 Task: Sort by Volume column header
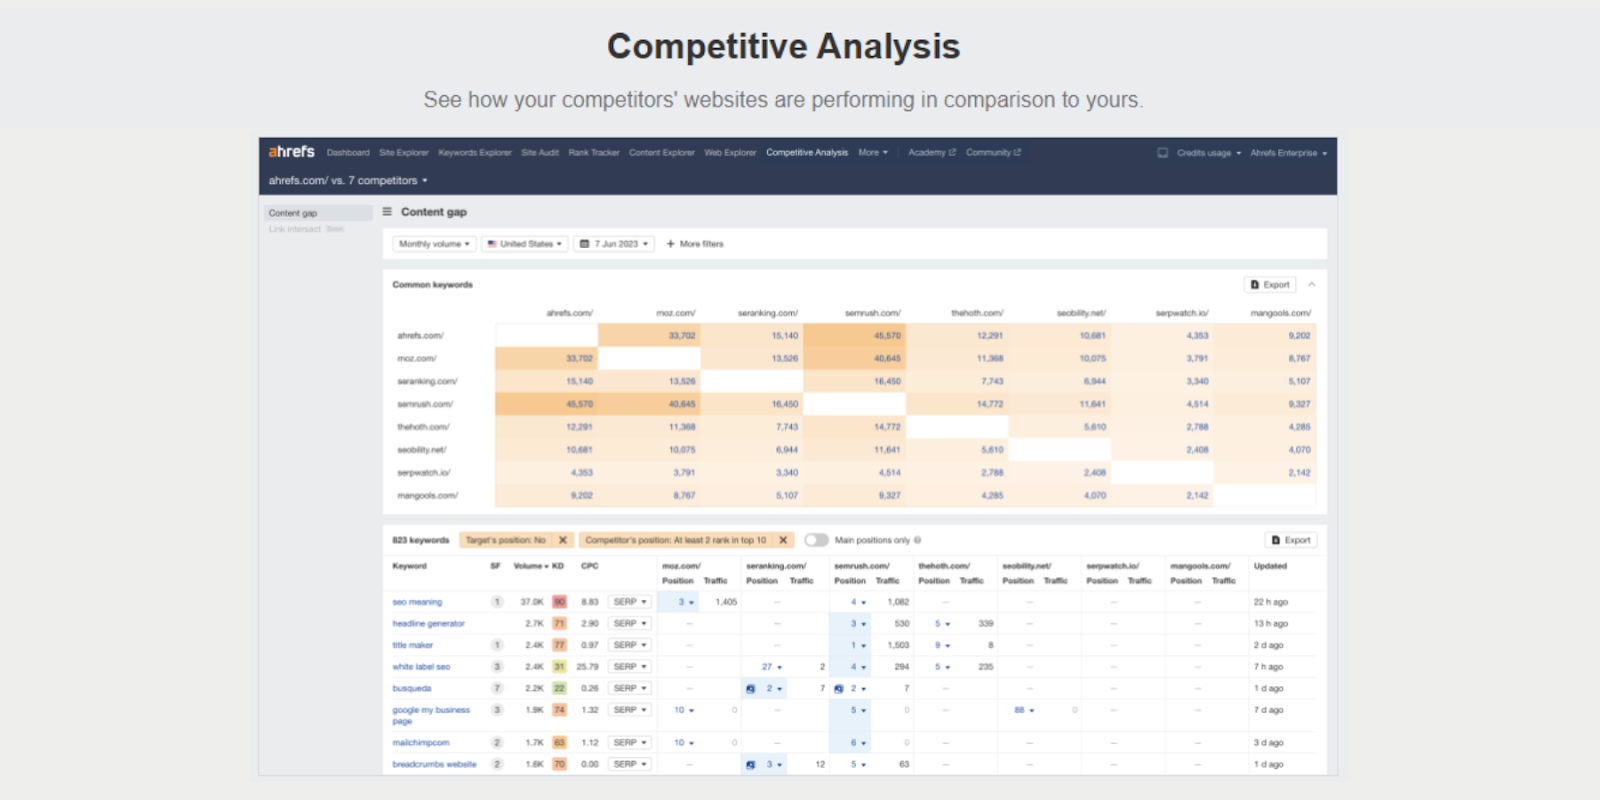531,566
